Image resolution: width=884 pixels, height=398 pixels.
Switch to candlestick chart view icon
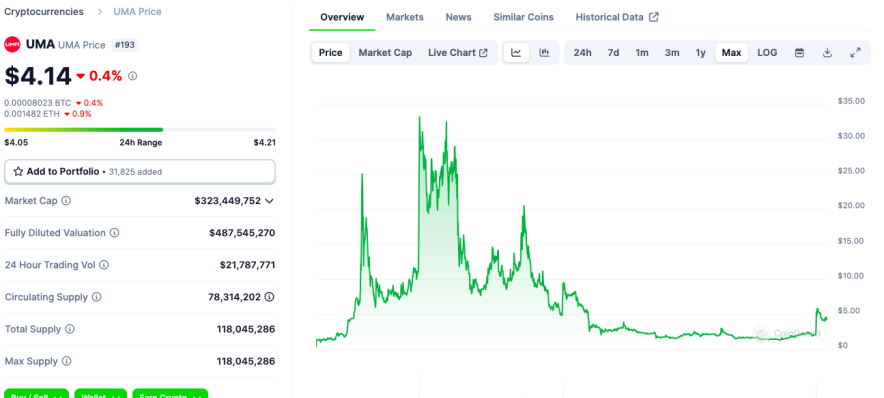544,53
